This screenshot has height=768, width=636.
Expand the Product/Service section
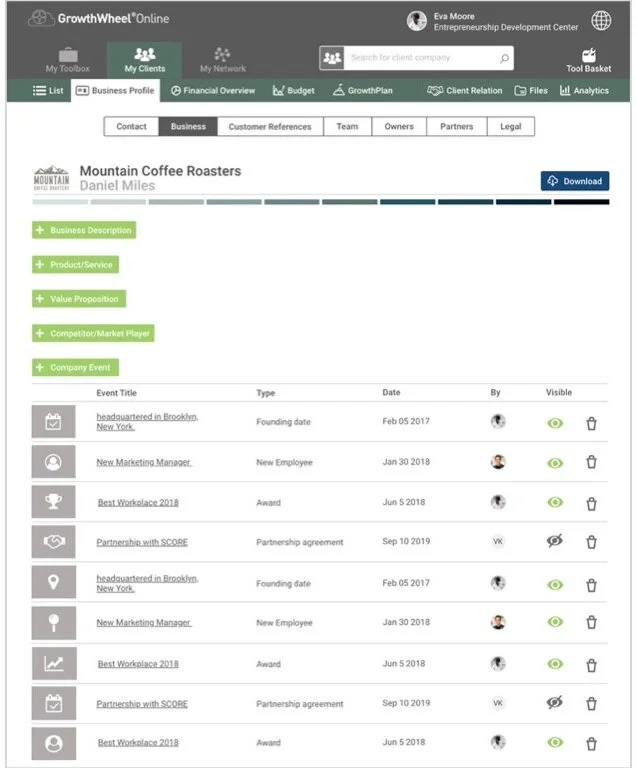point(75,264)
